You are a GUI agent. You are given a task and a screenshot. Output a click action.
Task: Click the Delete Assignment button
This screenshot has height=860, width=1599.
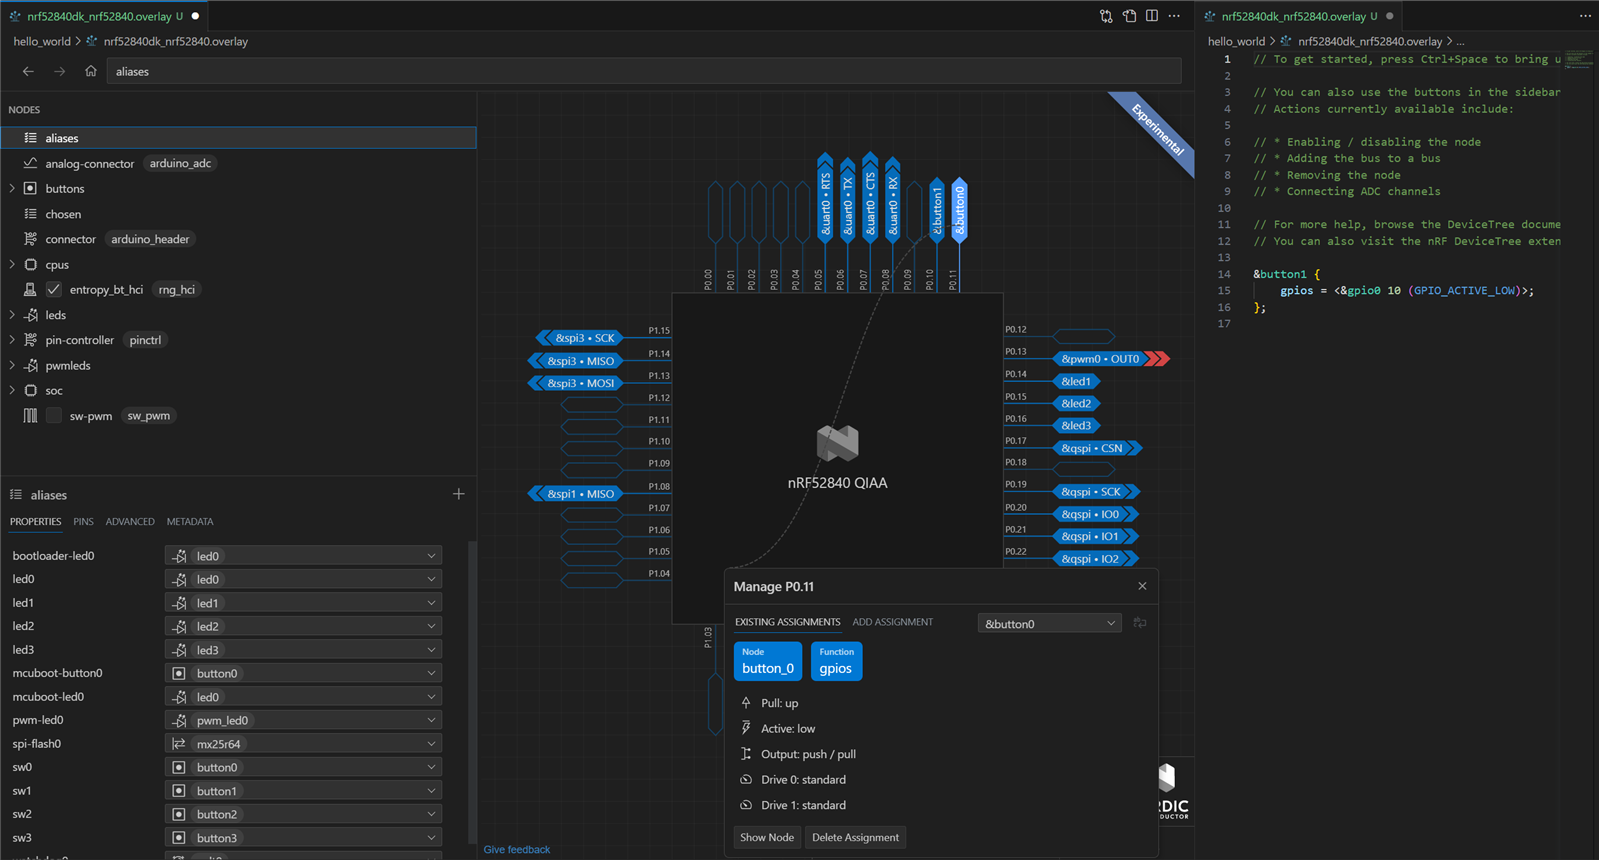[x=855, y=838]
